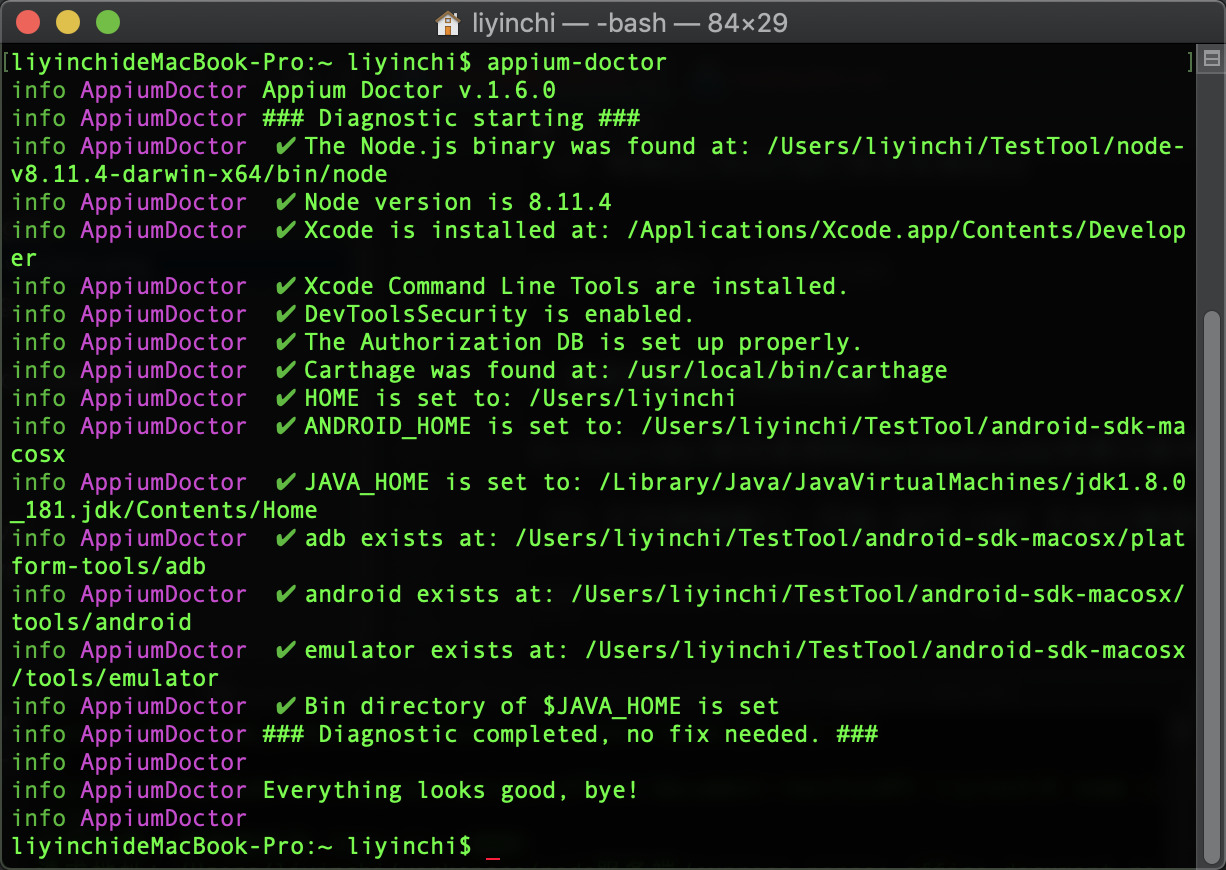Click the red close window button

[30, 21]
